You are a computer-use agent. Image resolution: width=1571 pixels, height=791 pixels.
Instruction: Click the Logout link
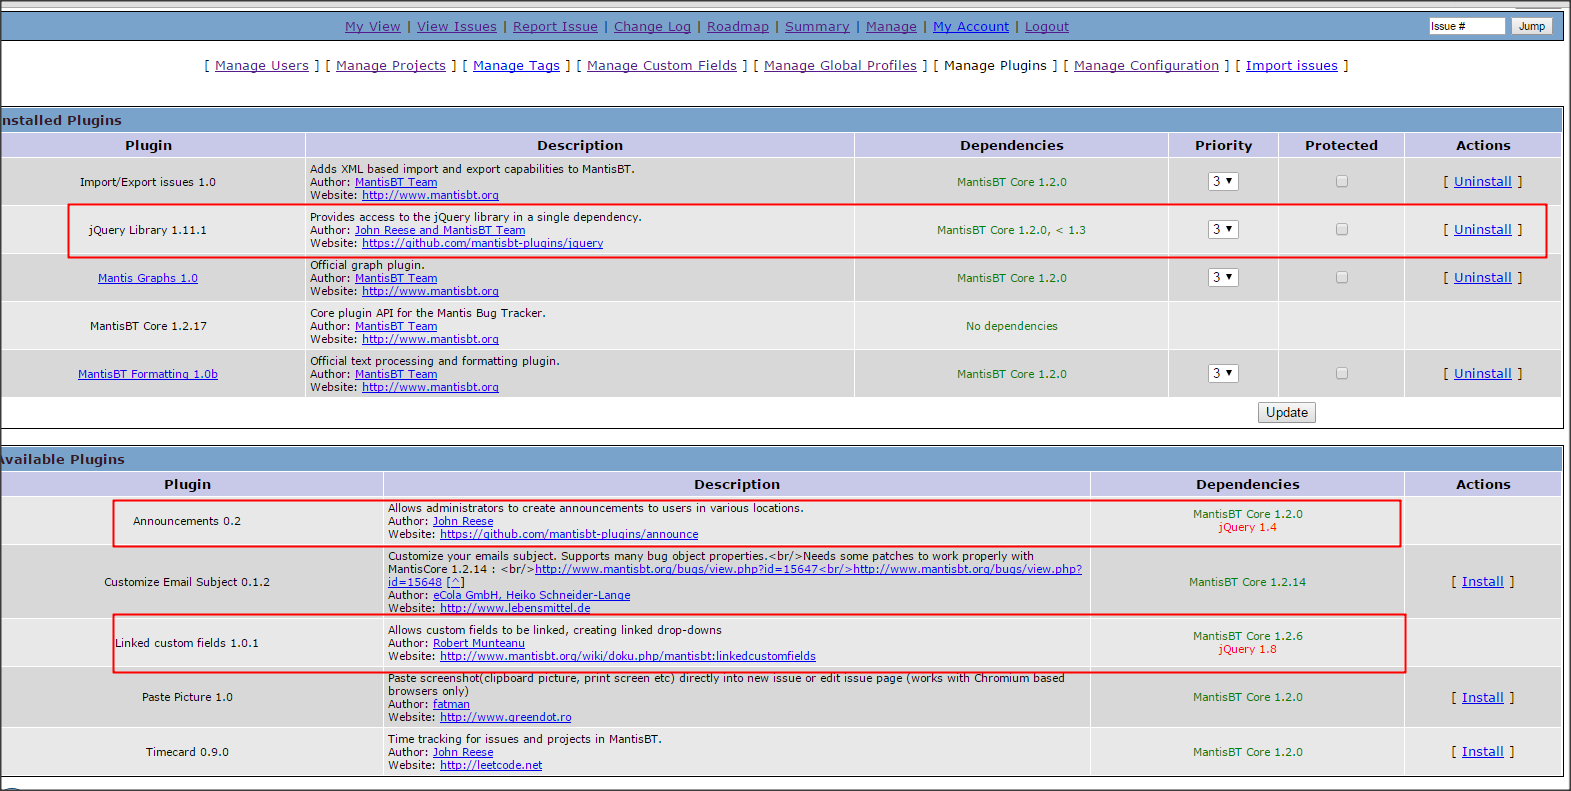[x=1047, y=27]
